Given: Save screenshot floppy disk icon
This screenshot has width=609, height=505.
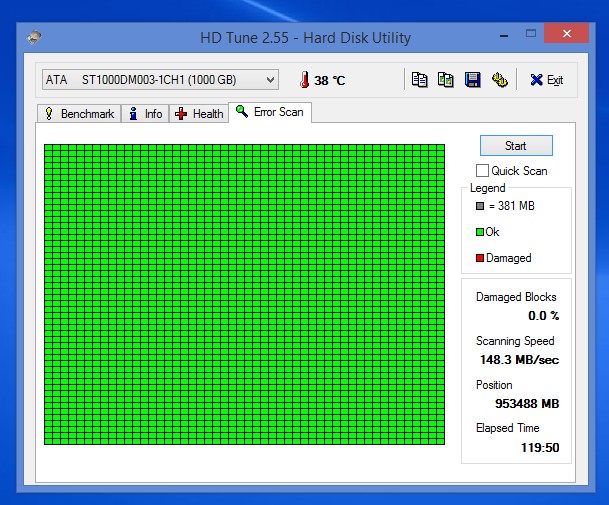Looking at the screenshot, I should pos(472,80).
